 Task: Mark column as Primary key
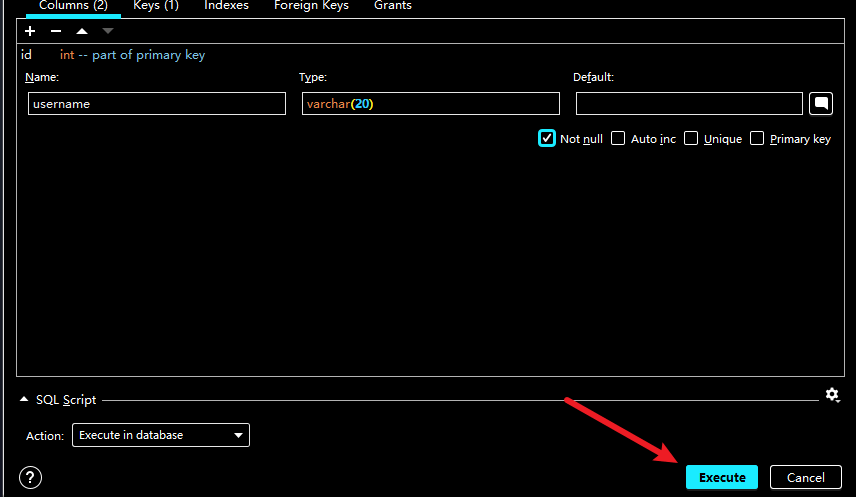(x=757, y=139)
